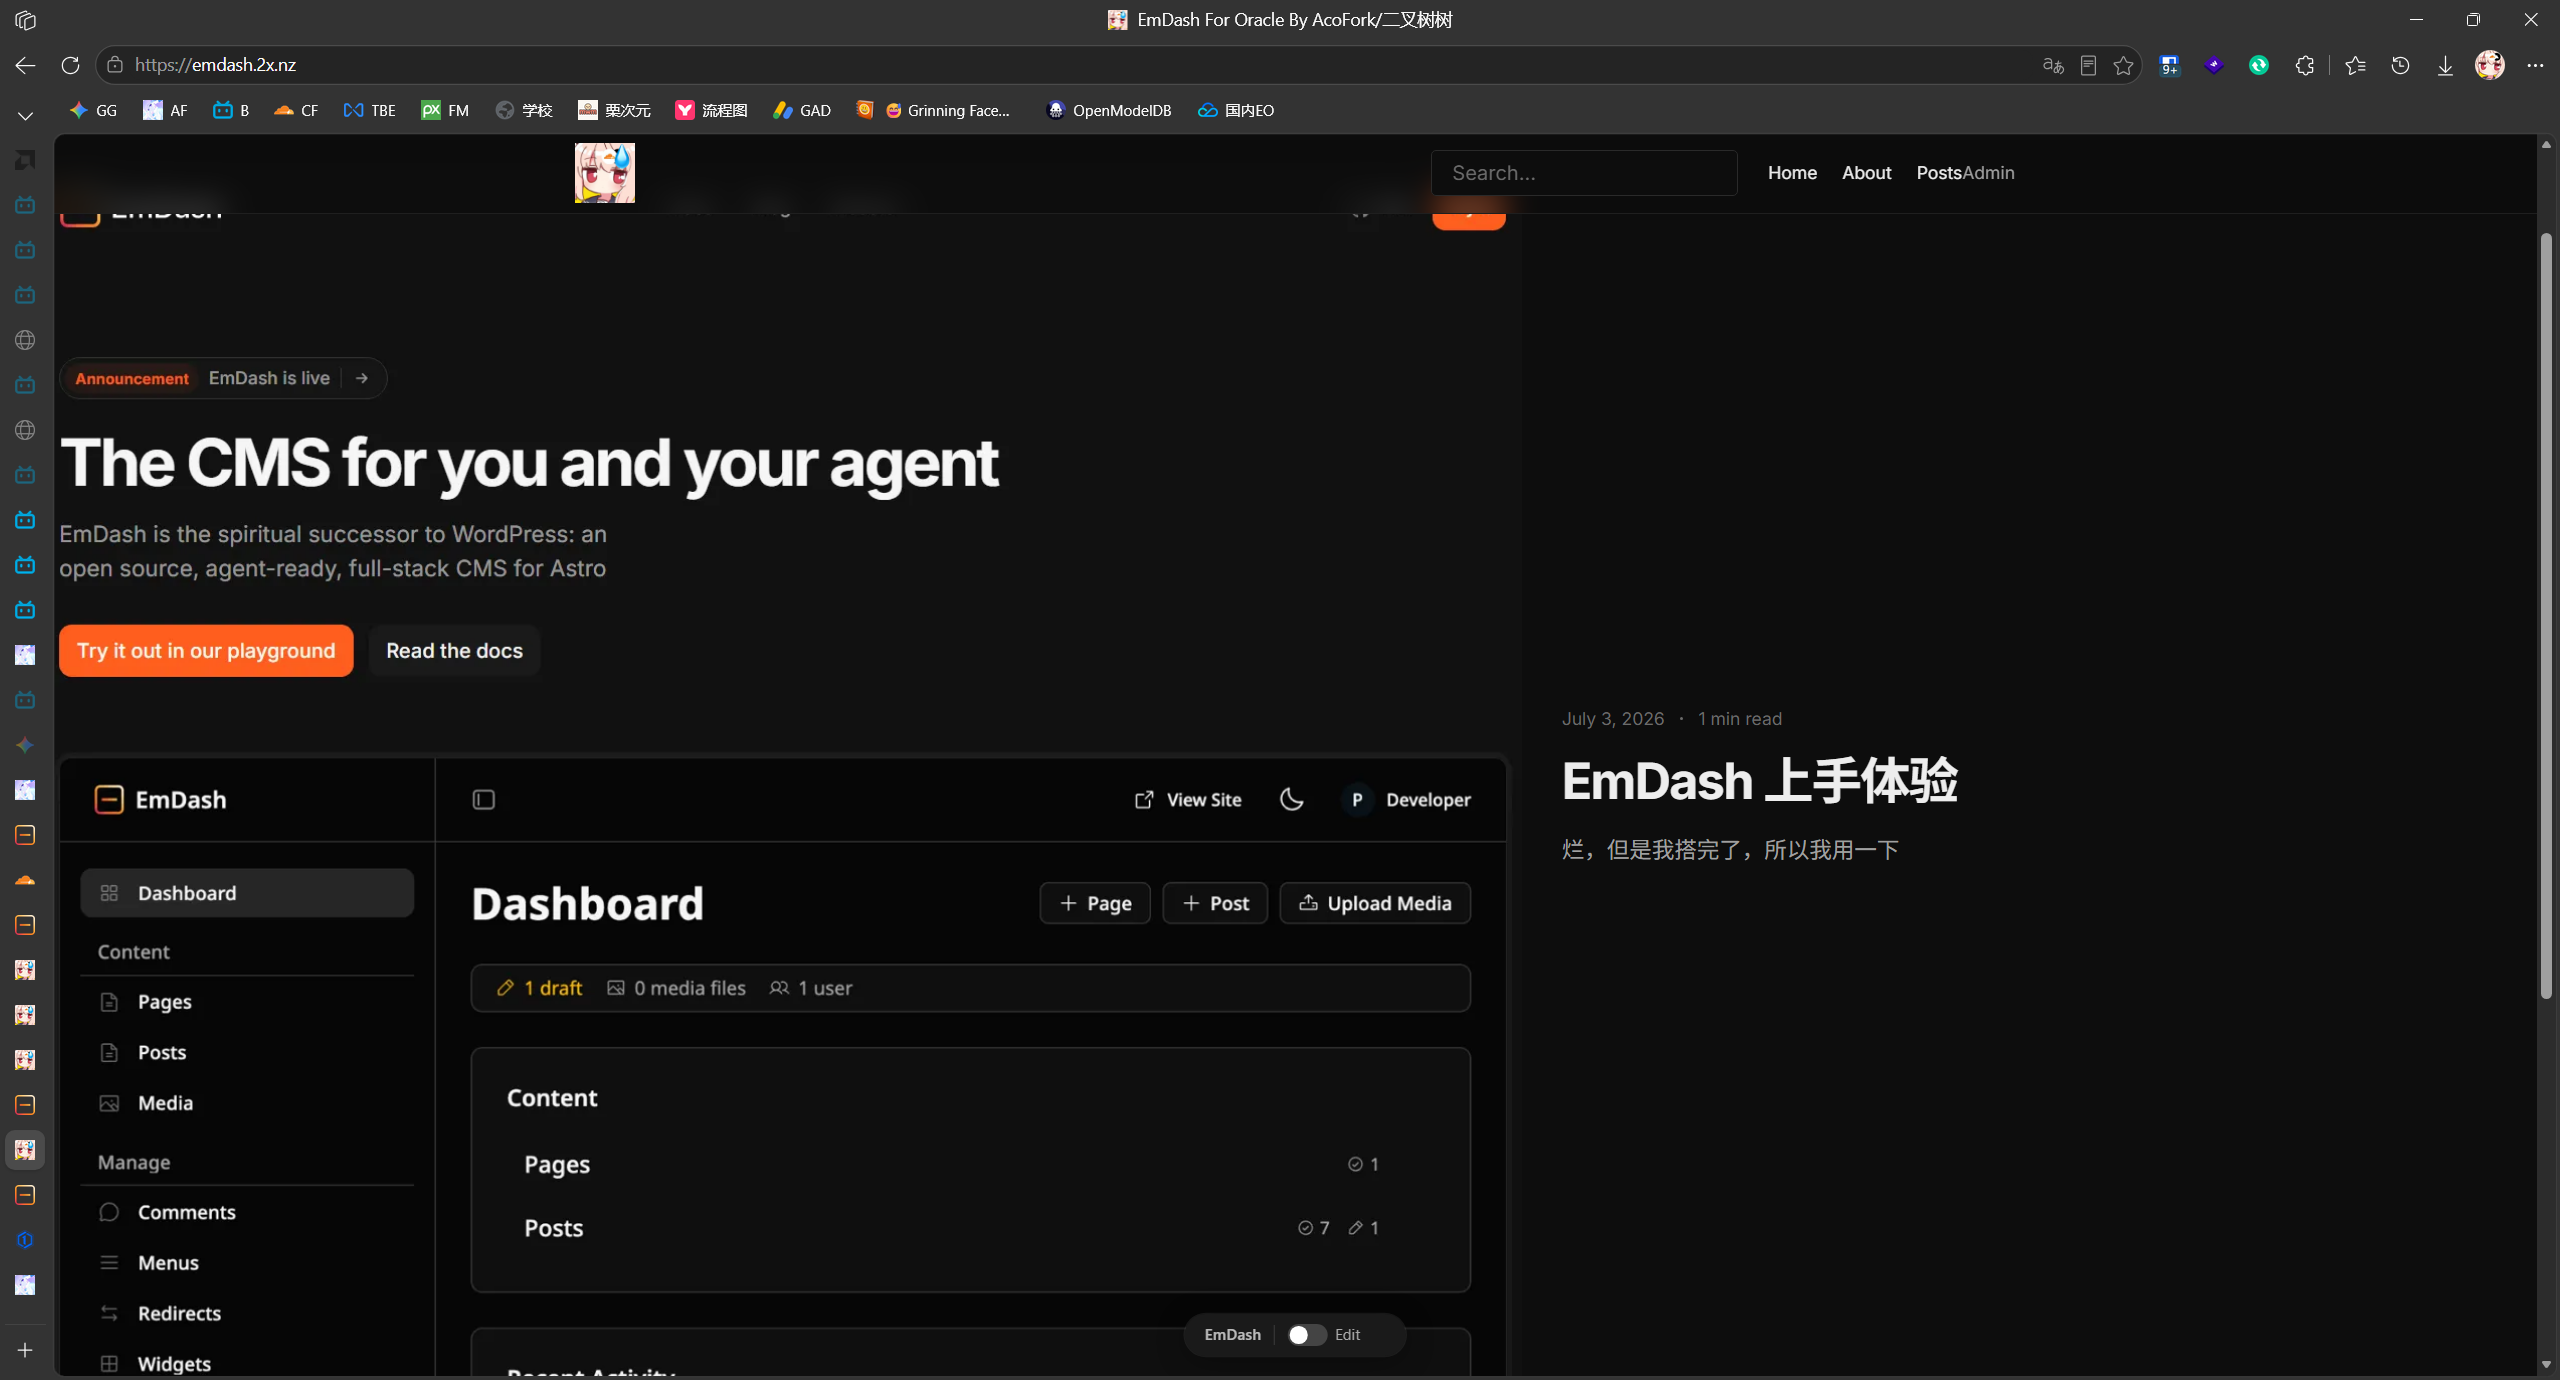Click Upload Media button
Image resolution: width=2560 pixels, height=1380 pixels.
tap(1375, 903)
